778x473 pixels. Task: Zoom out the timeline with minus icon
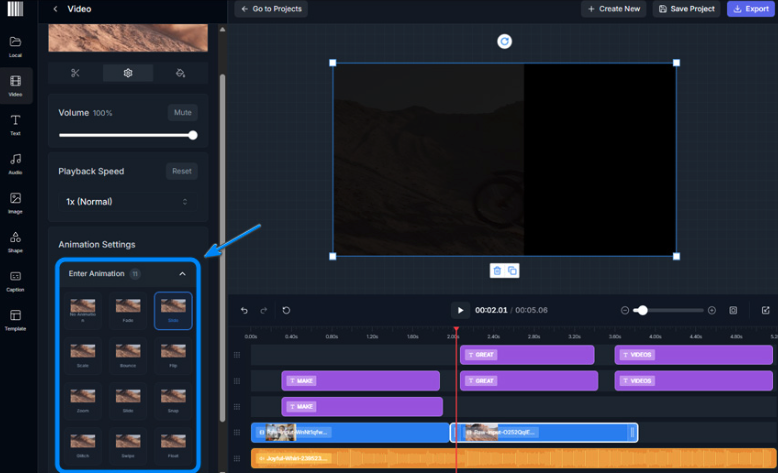(625, 310)
